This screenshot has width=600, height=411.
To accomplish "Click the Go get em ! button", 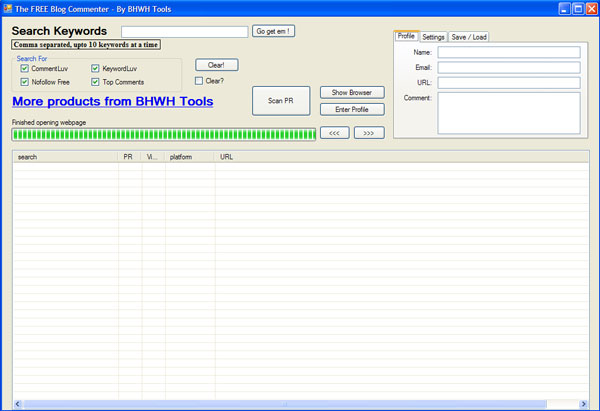I will coord(273,31).
